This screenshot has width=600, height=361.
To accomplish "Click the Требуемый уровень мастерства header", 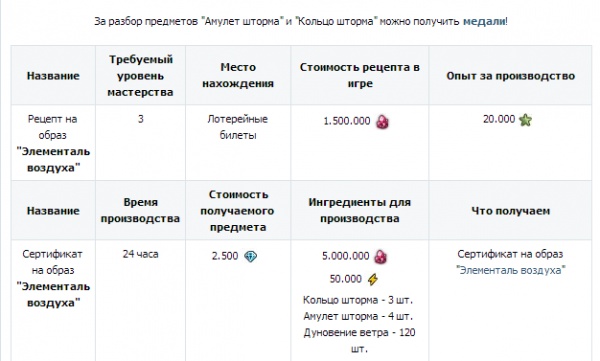I will tap(140, 75).
